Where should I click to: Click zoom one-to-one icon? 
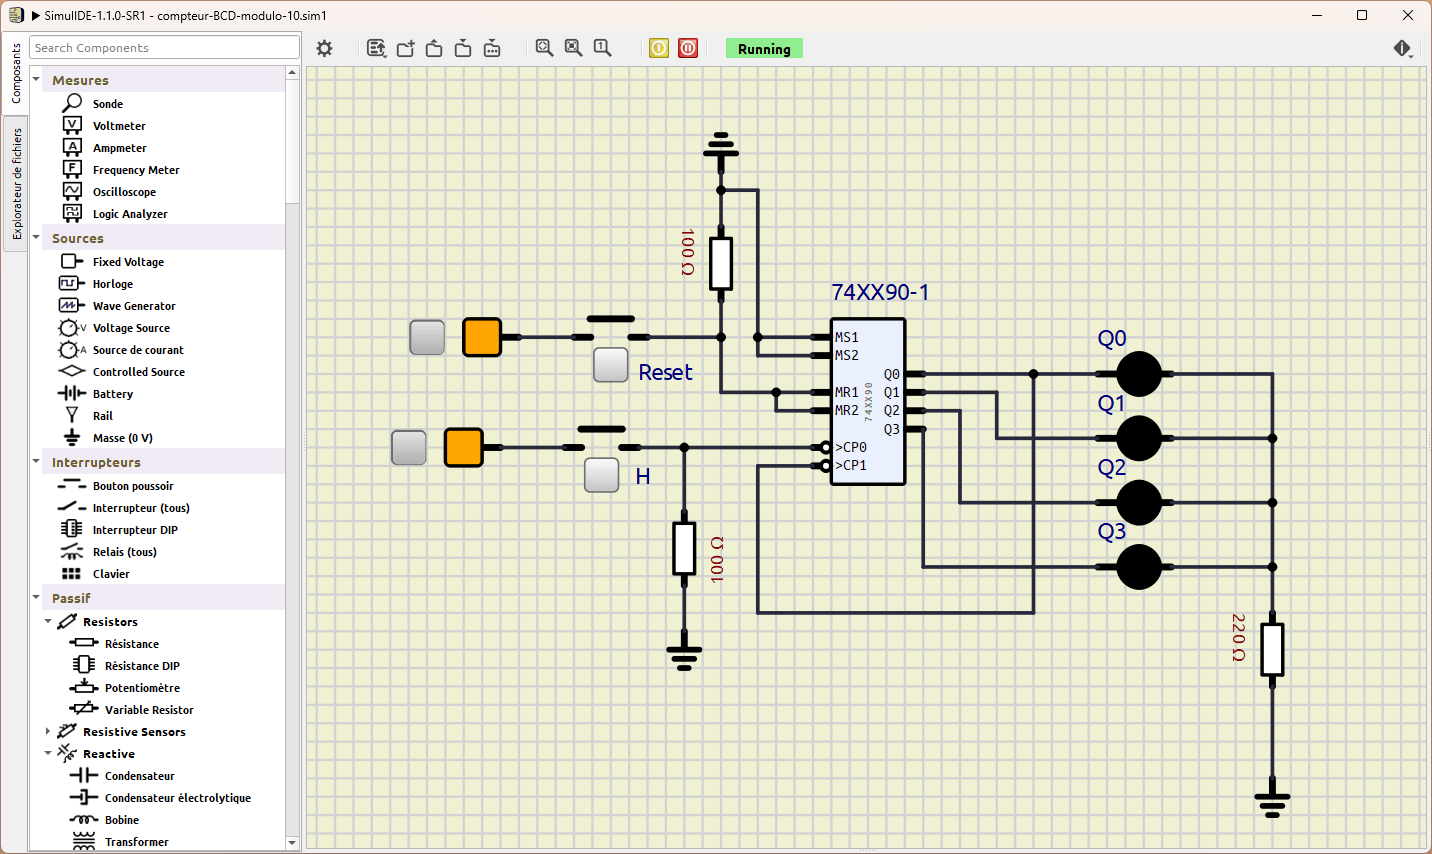[602, 48]
